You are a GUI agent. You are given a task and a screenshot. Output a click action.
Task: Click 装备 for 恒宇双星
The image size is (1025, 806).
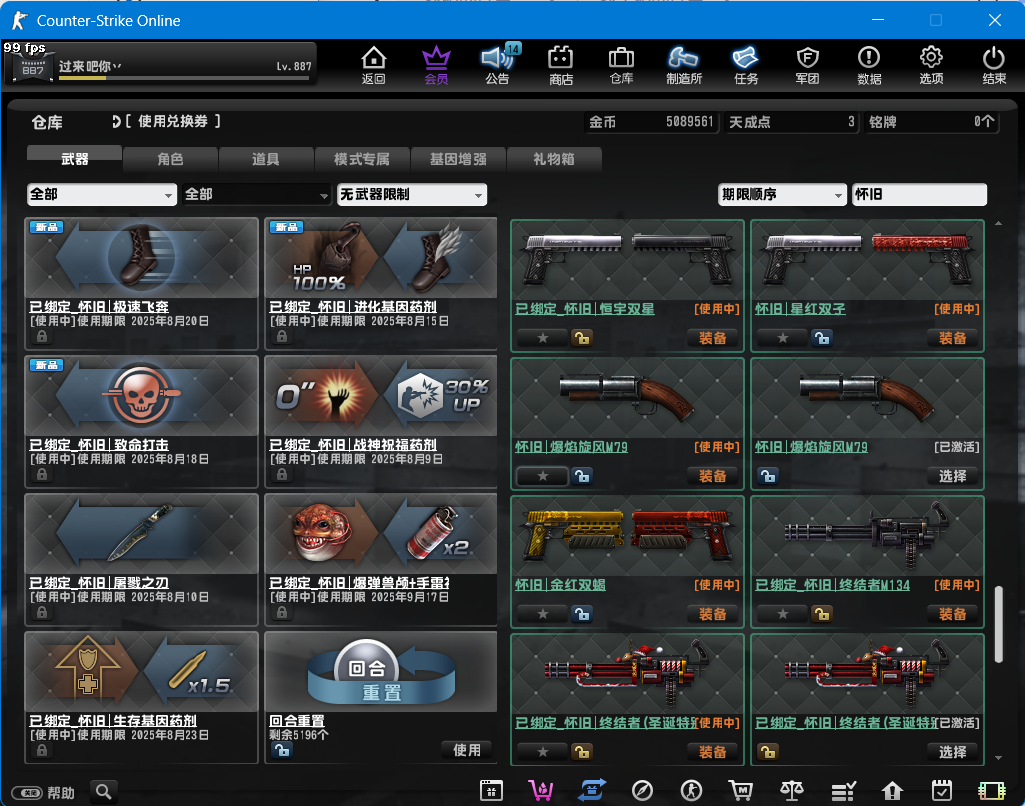(713, 338)
